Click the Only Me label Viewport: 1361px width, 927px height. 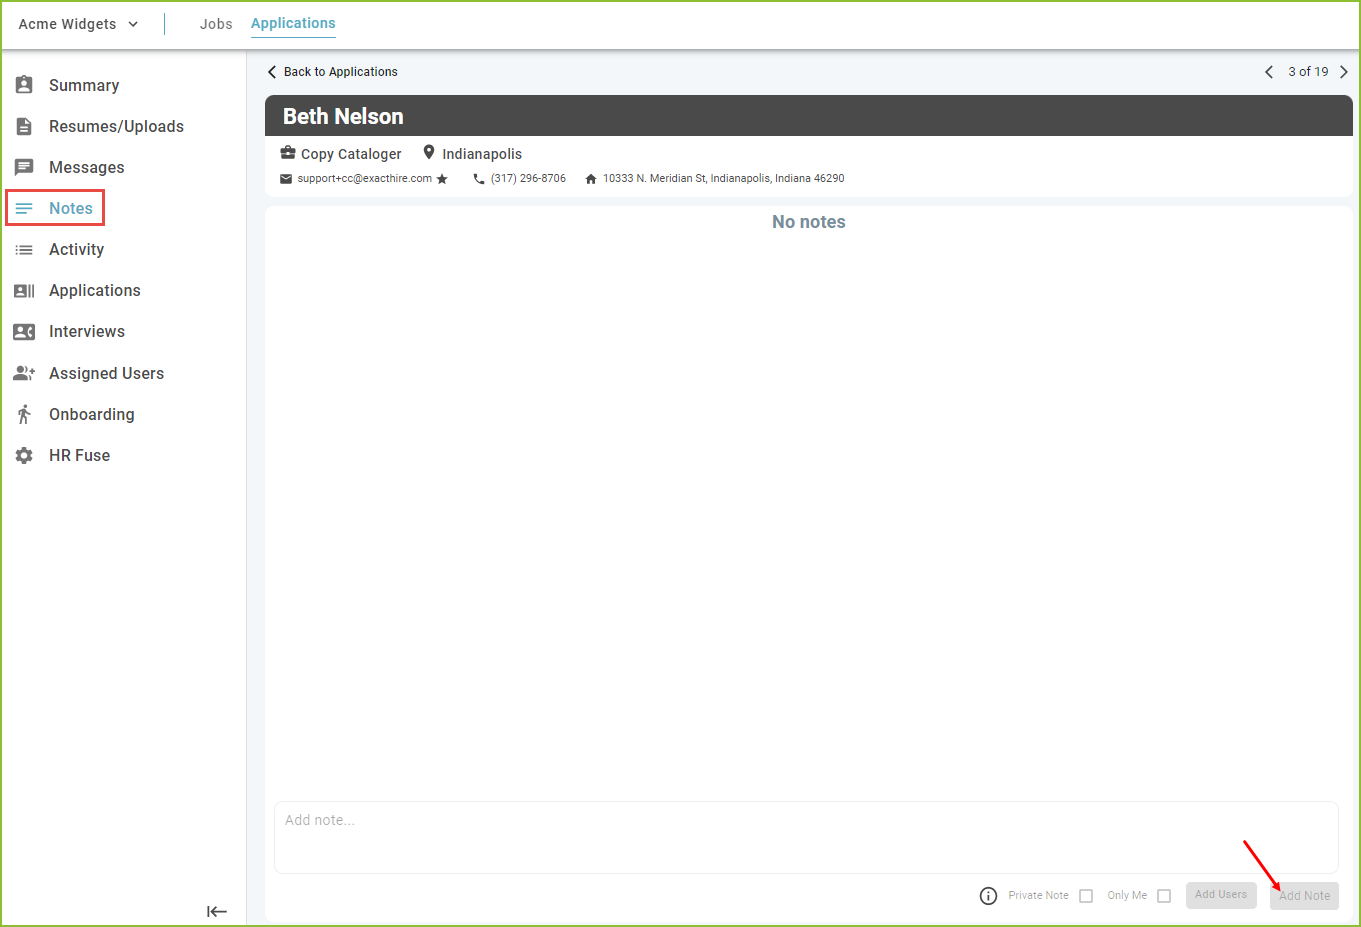pyautogui.click(x=1127, y=896)
